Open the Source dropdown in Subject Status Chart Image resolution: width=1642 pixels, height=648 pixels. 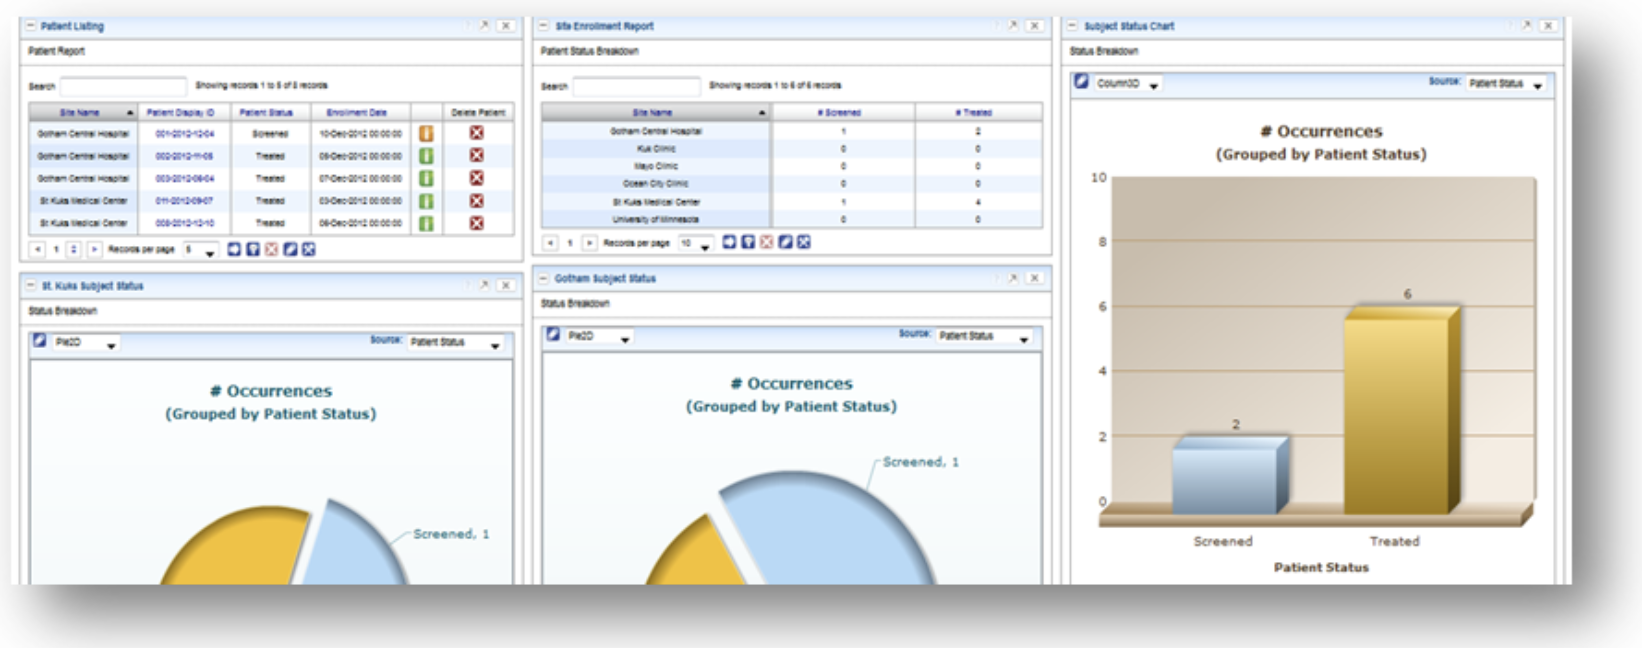1506,84
